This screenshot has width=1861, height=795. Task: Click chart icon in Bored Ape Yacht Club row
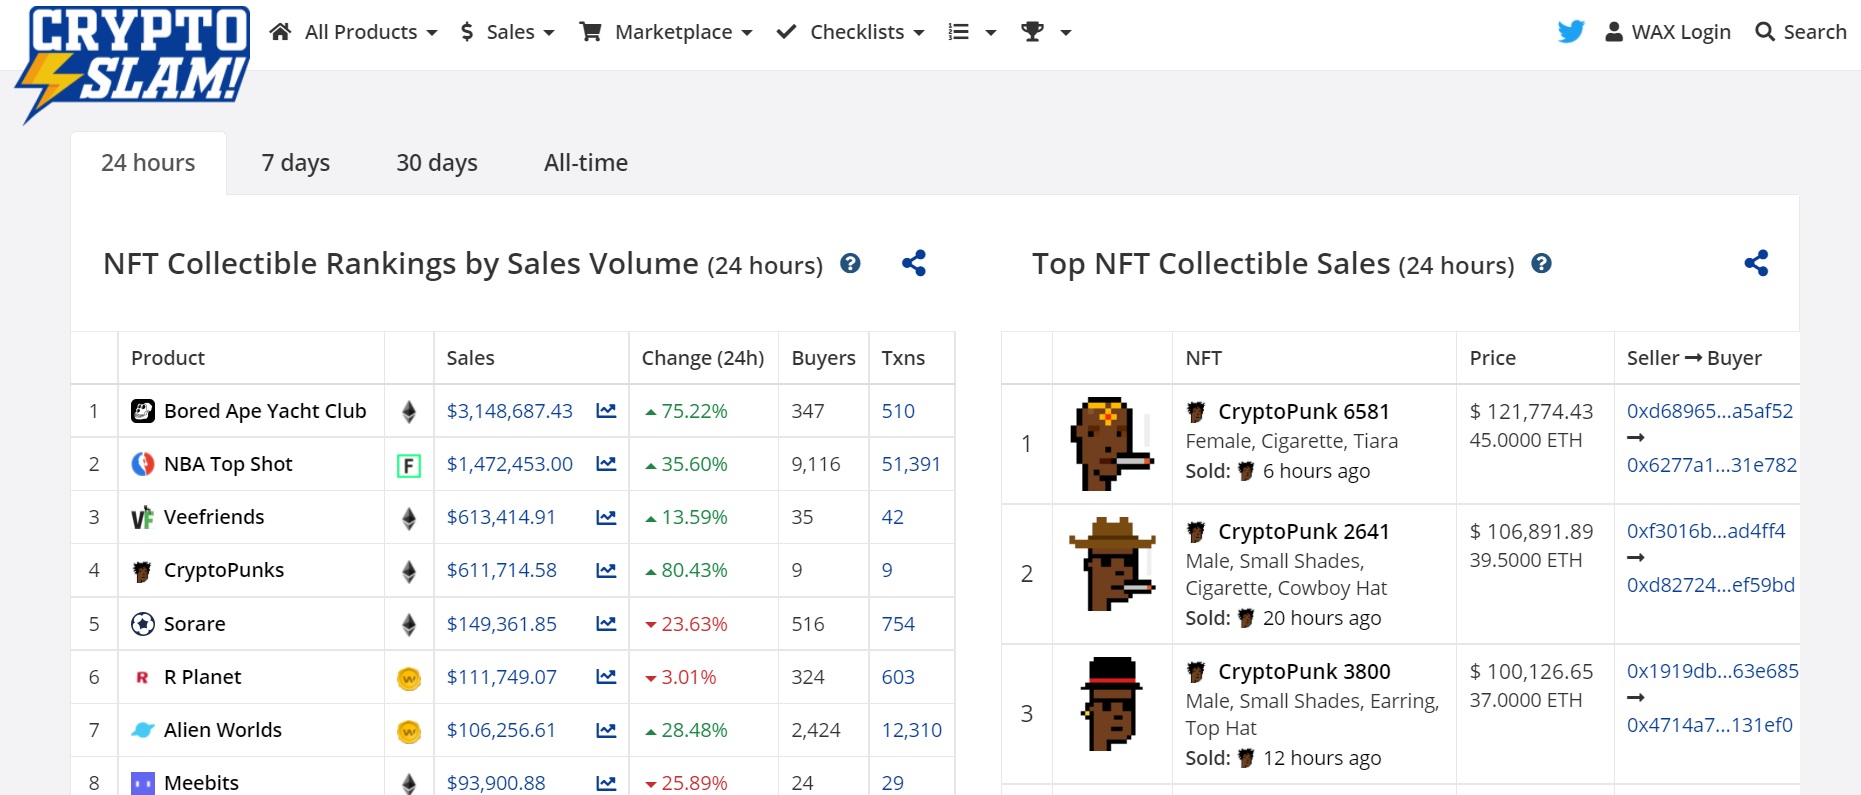tap(606, 411)
